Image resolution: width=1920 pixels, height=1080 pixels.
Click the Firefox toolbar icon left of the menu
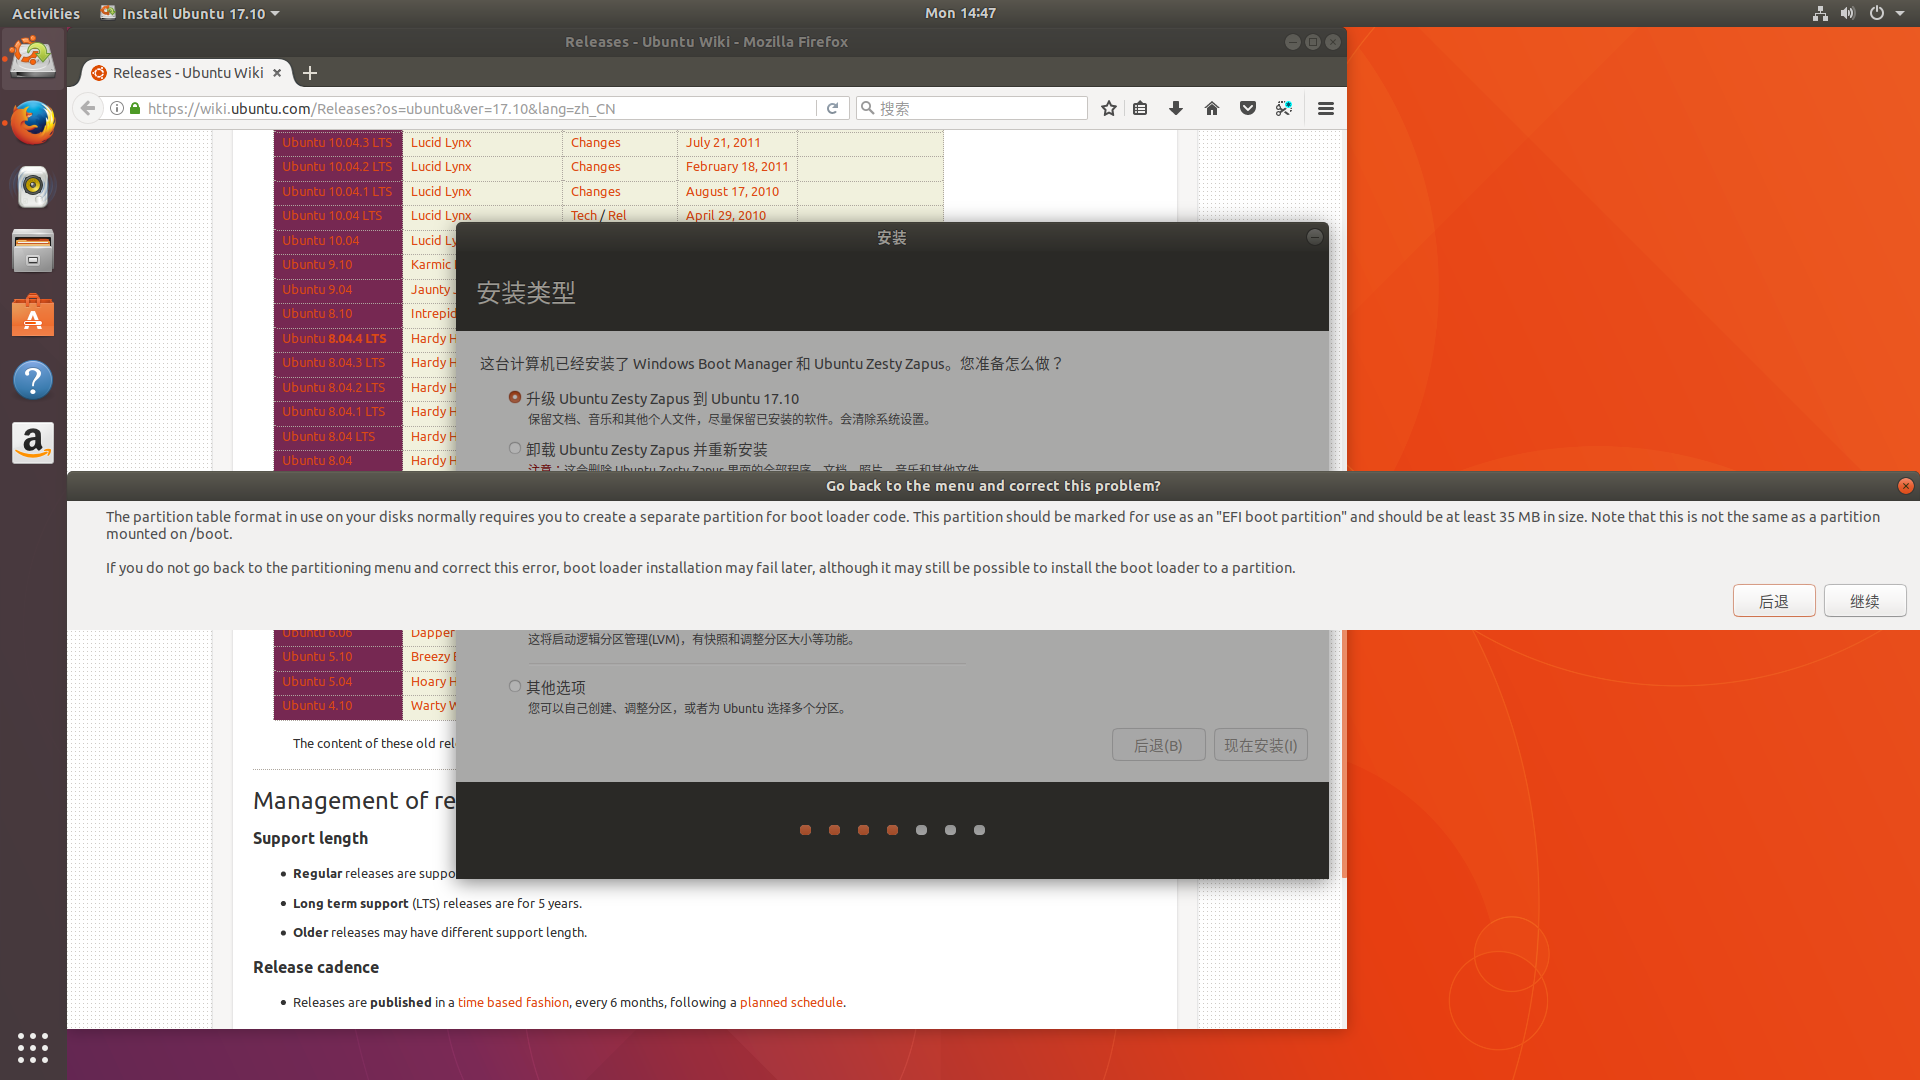click(1284, 108)
